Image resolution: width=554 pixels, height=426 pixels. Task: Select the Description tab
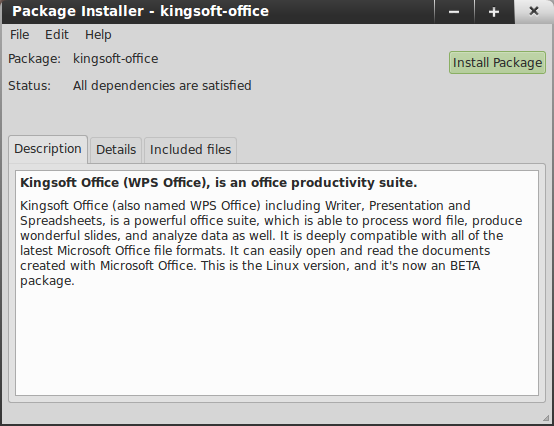(48, 149)
